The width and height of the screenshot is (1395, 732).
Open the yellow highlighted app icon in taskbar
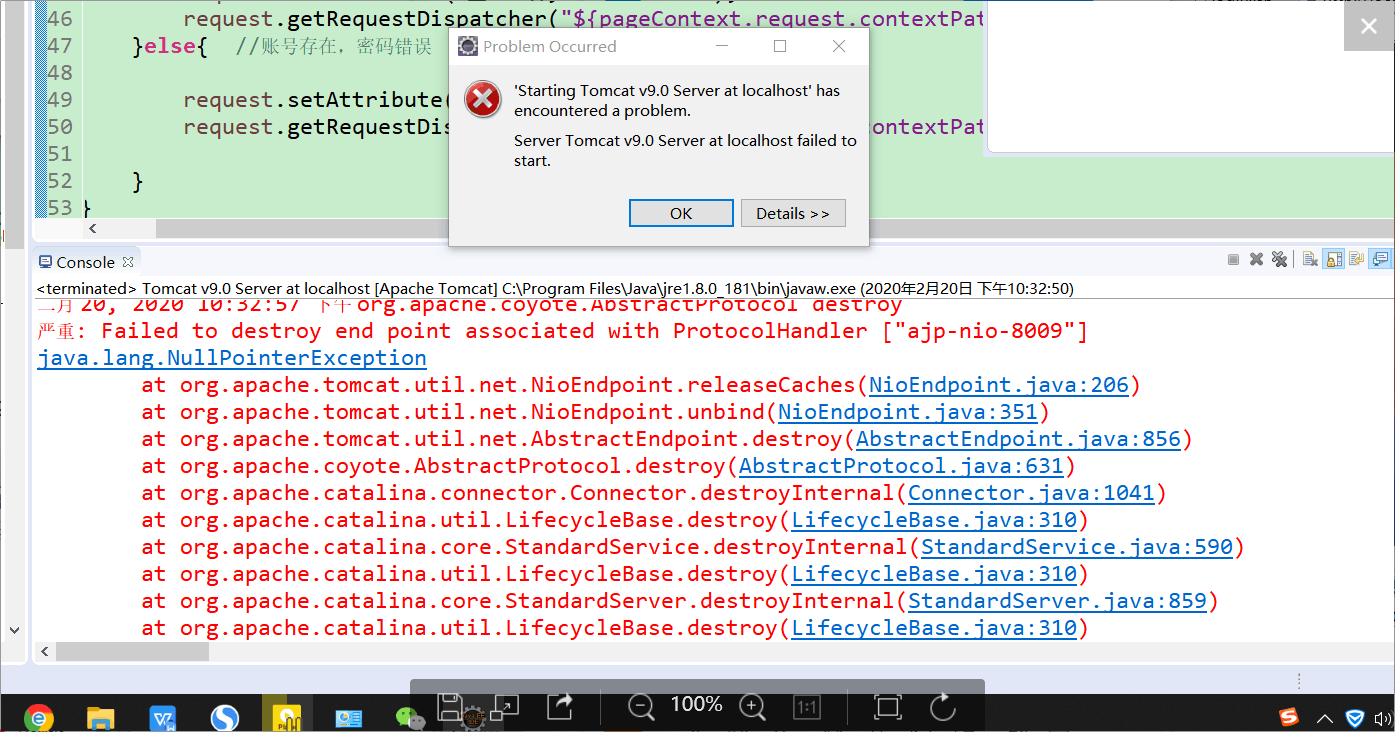(x=287, y=715)
